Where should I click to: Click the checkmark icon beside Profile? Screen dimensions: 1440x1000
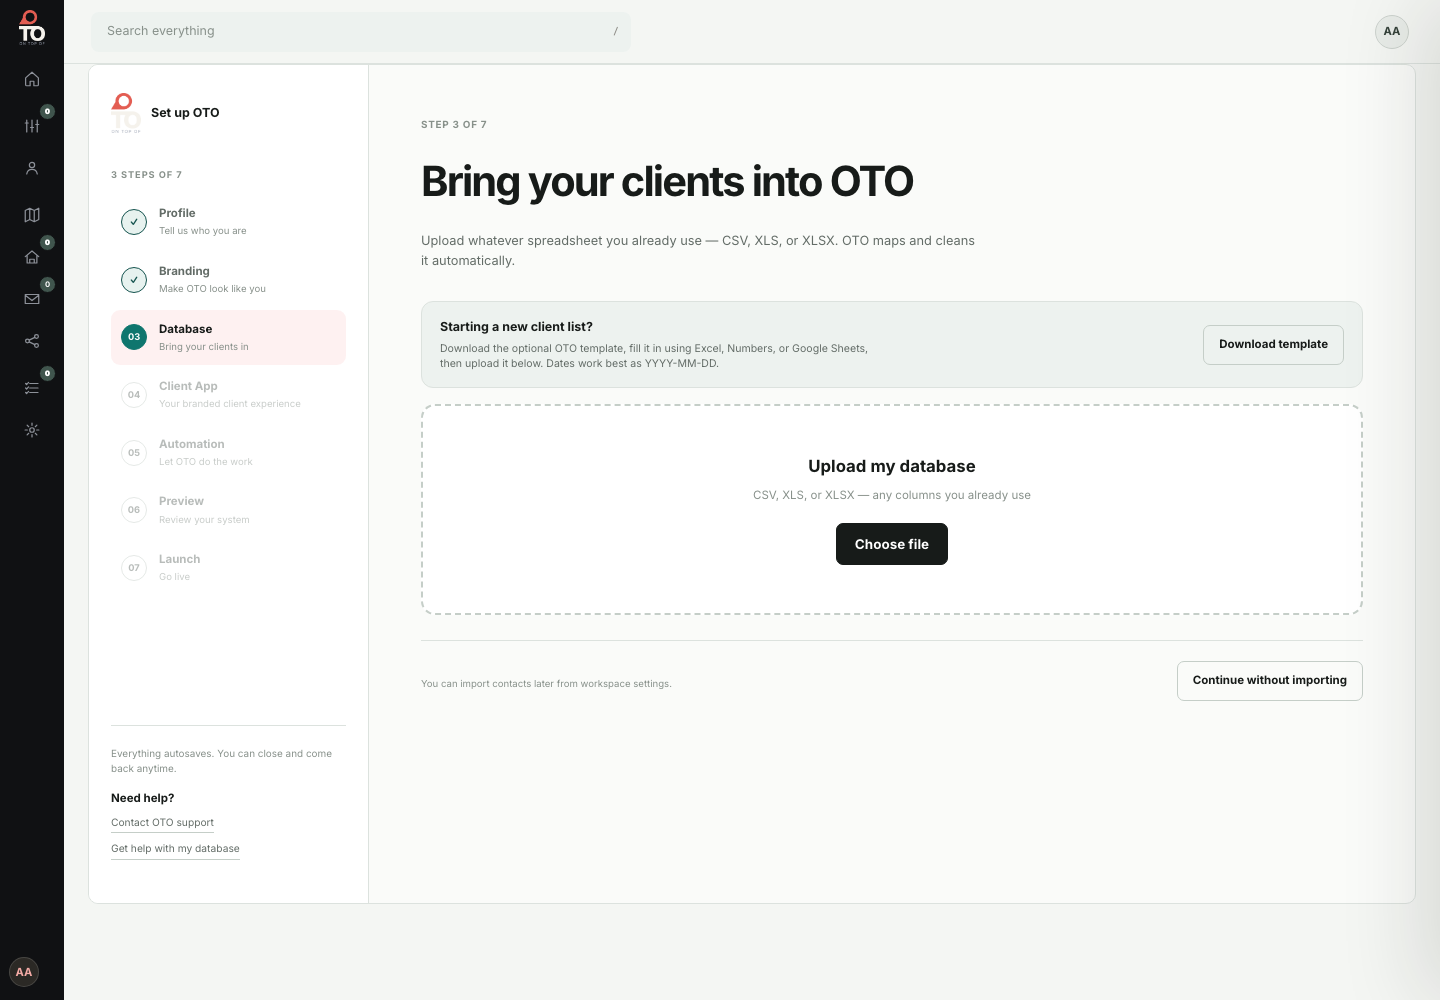[x=134, y=222]
